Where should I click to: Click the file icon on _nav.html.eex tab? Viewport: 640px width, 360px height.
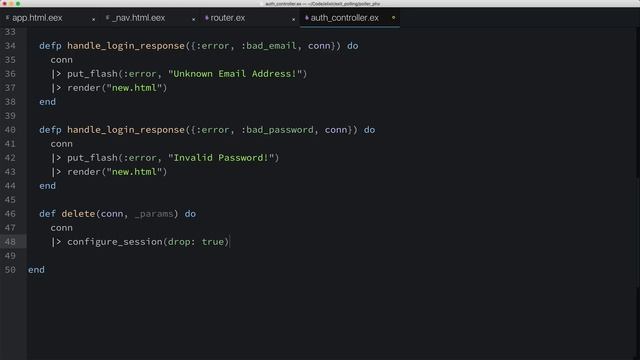(107, 18)
